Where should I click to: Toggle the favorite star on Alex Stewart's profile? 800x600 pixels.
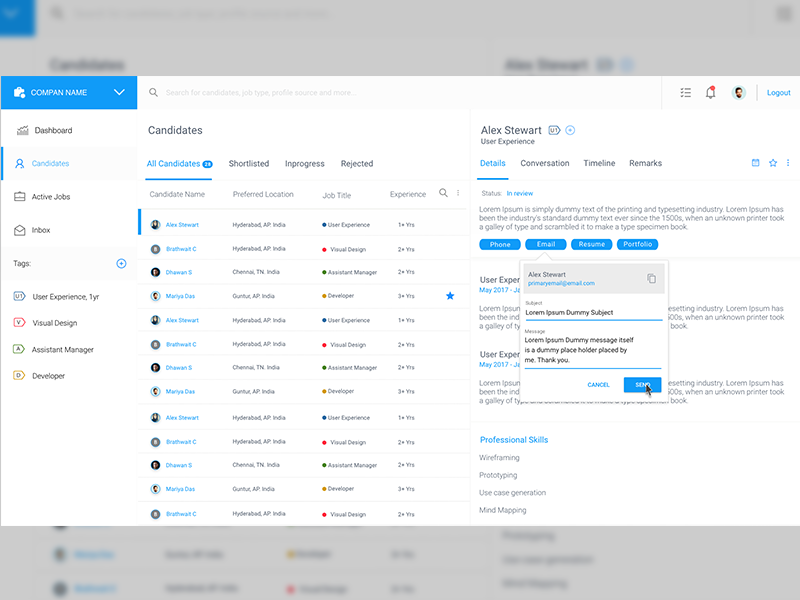pos(771,161)
